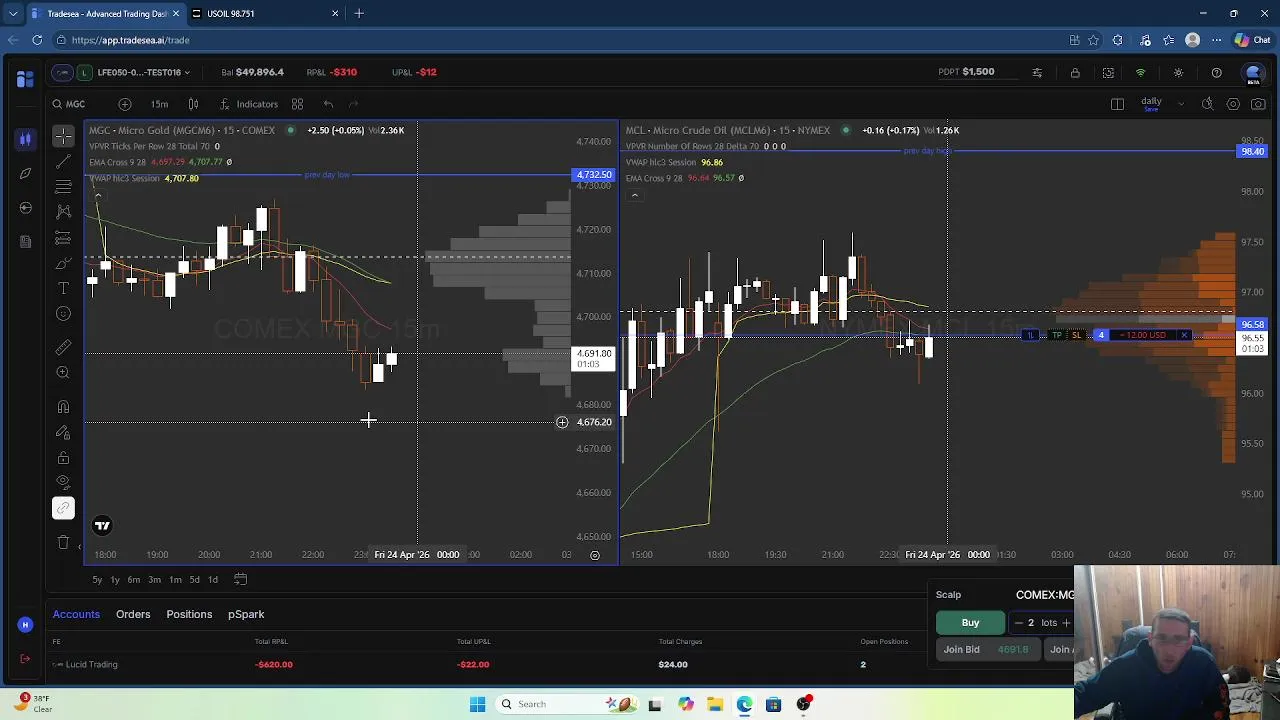This screenshot has height=720, width=1280.
Task: Select the 5d date range
Action: pos(195,579)
